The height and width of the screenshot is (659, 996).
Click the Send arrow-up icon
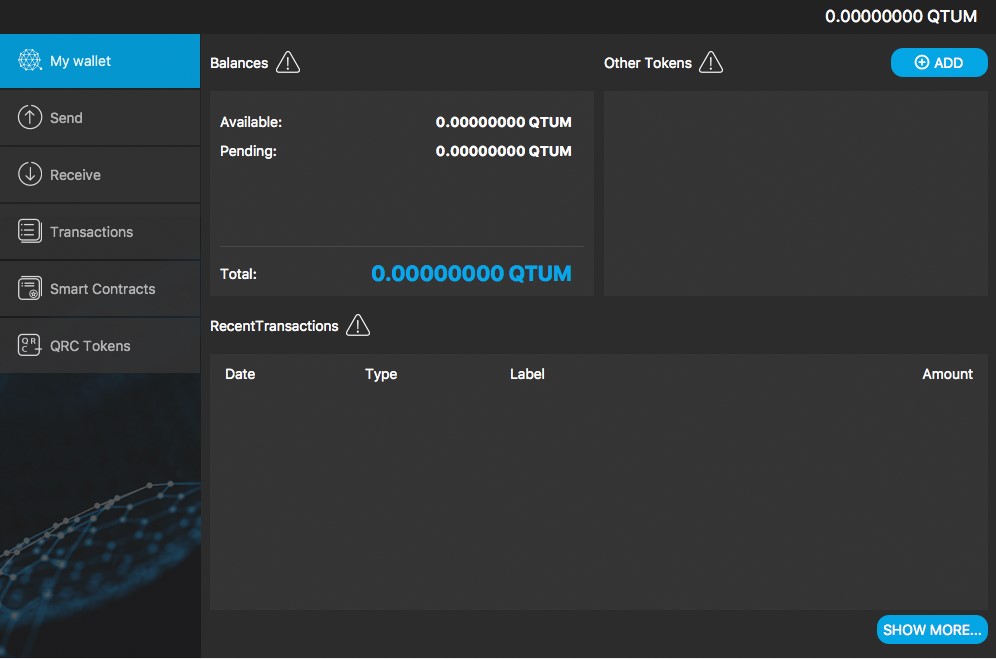[x=29, y=117]
